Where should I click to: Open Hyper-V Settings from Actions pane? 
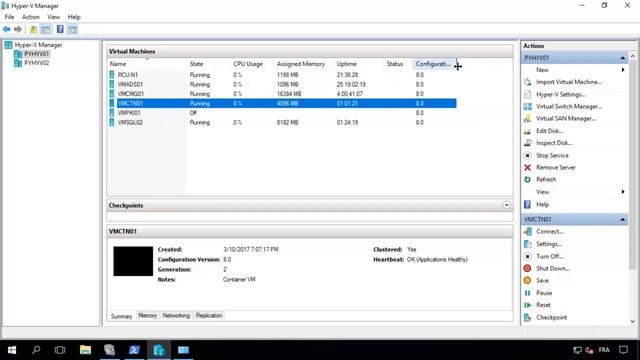click(x=561, y=94)
